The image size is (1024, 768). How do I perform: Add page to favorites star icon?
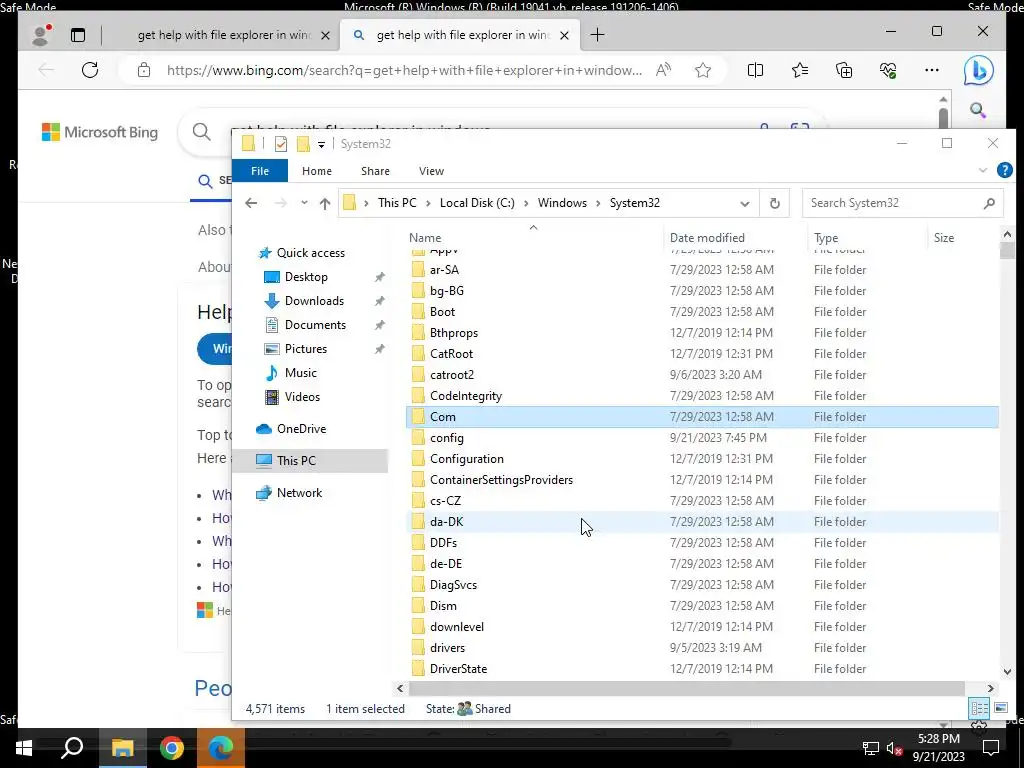703,70
